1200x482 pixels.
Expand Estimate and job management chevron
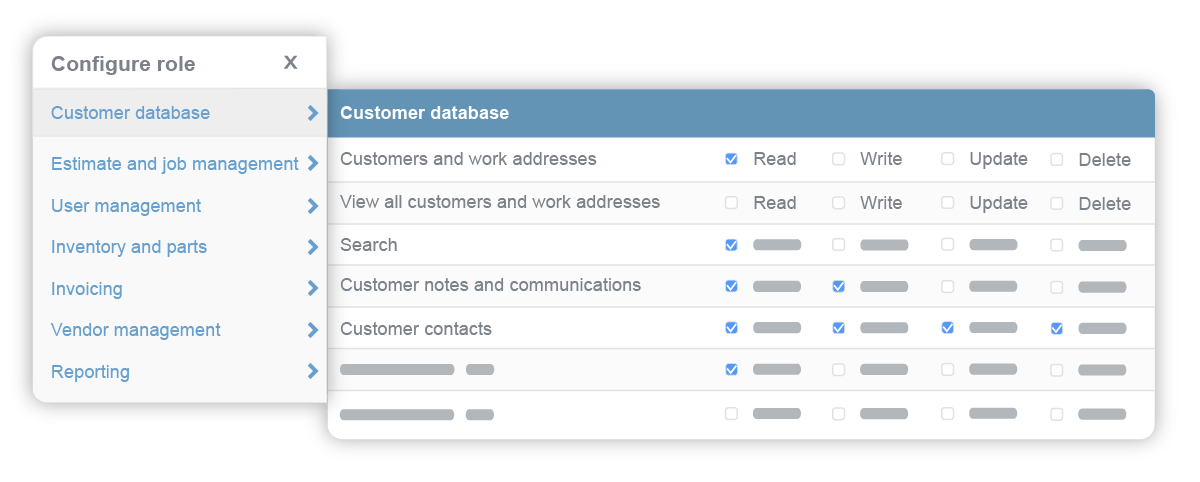[x=313, y=164]
